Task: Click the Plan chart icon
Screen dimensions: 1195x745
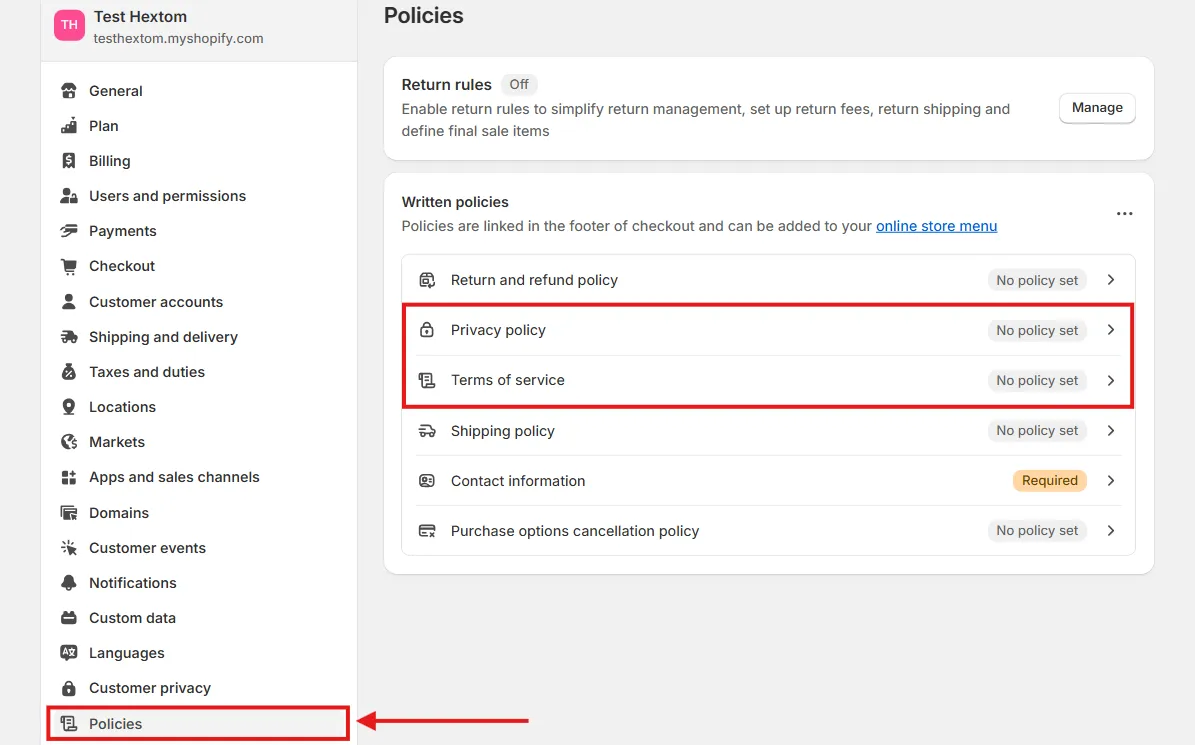Action: pos(69,126)
